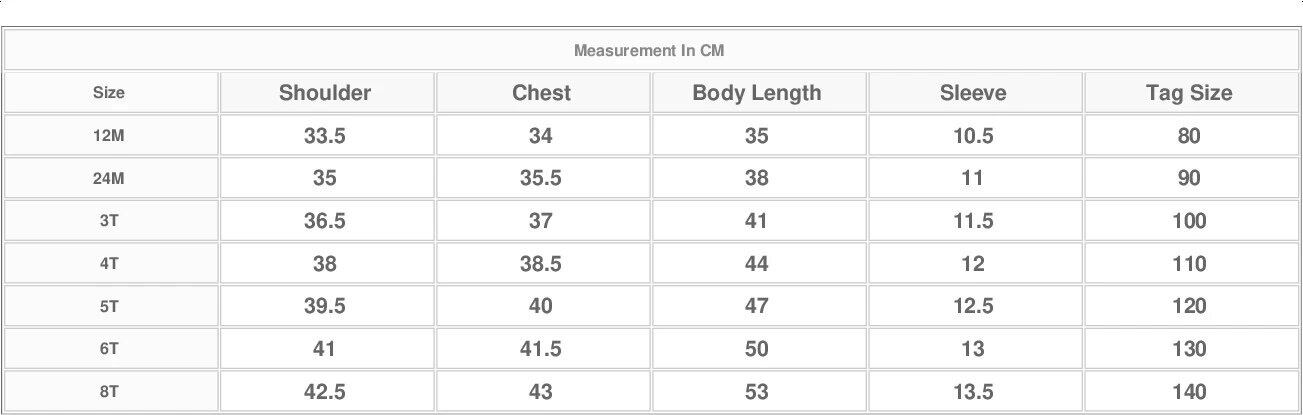Image resolution: width=1303 pixels, height=415 pixels.
Task: Click the 6T size row label
Action: click(109, 349)
